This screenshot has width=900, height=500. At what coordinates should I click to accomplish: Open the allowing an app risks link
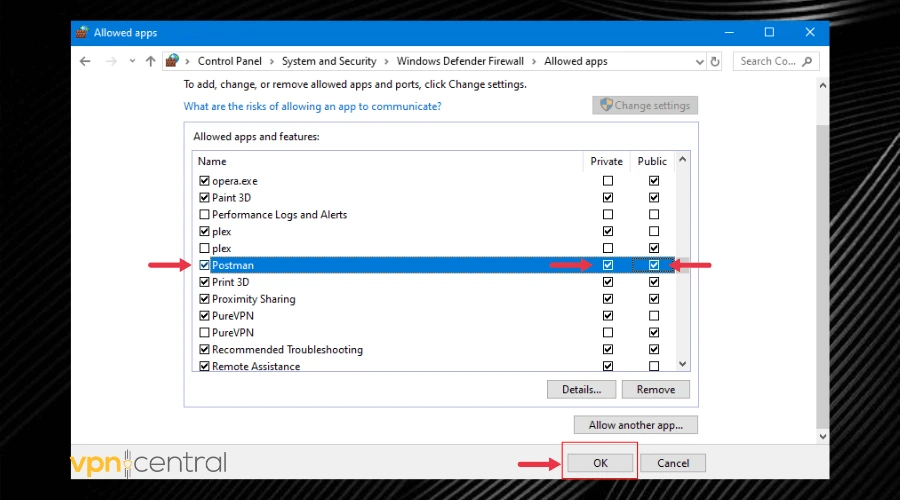coord(312,106)
